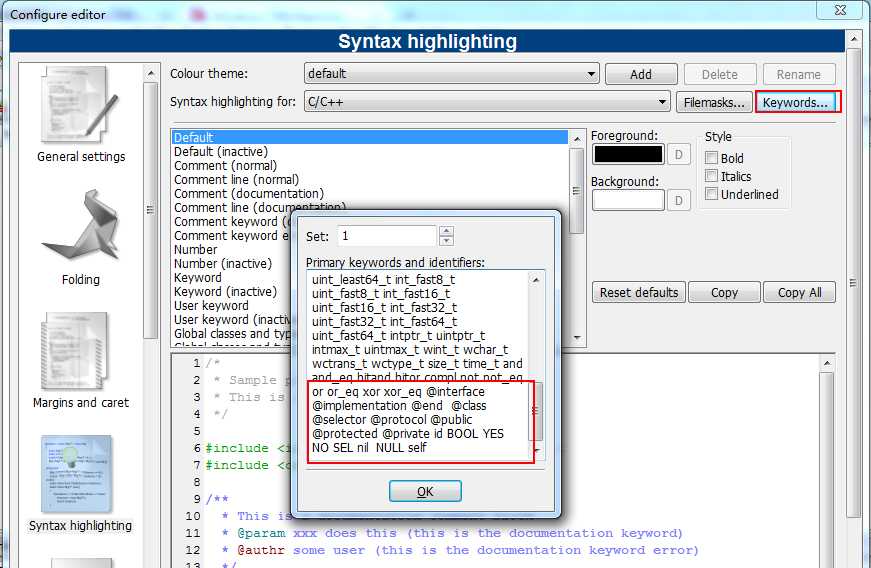Open the Colour theme dropdown
The width and height of the screenshot is (871, 568).
[452, 73]
